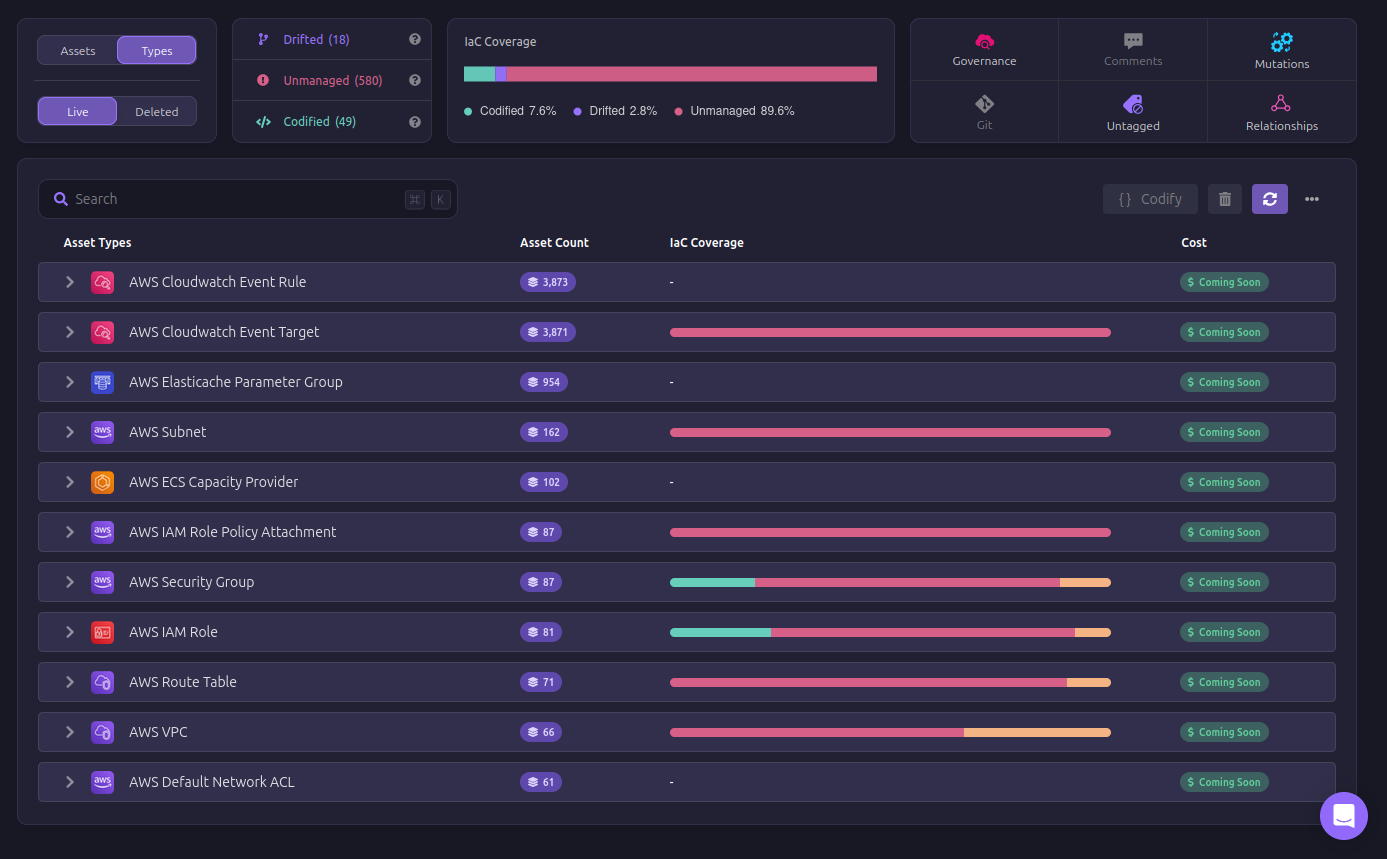Image resolution: width=1387 pixels, height=859 pixels.
Task: Click the AWS IAM Role icon
Action: (102, 632)
